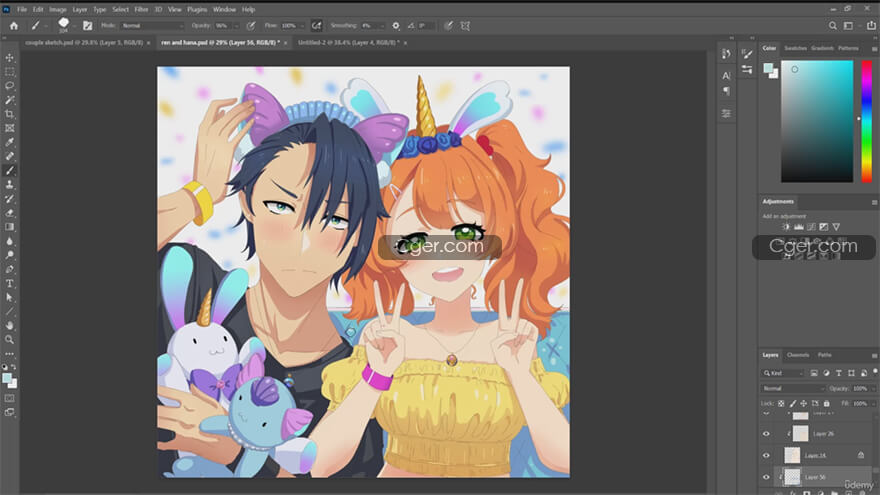The width and height of the screenshot is (880, 495).
Task: Toggle visibility of Layer 26
Action: coord(767,433)
